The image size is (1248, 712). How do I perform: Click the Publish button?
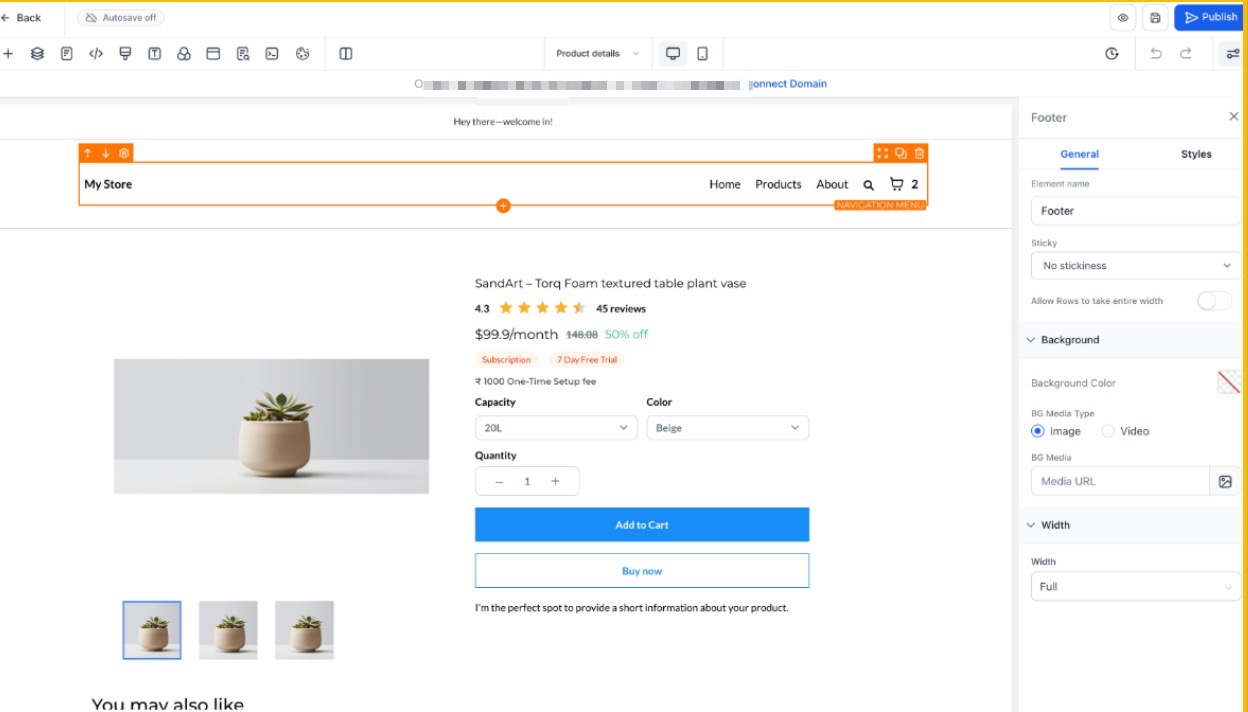click(x=1210, y=17)
